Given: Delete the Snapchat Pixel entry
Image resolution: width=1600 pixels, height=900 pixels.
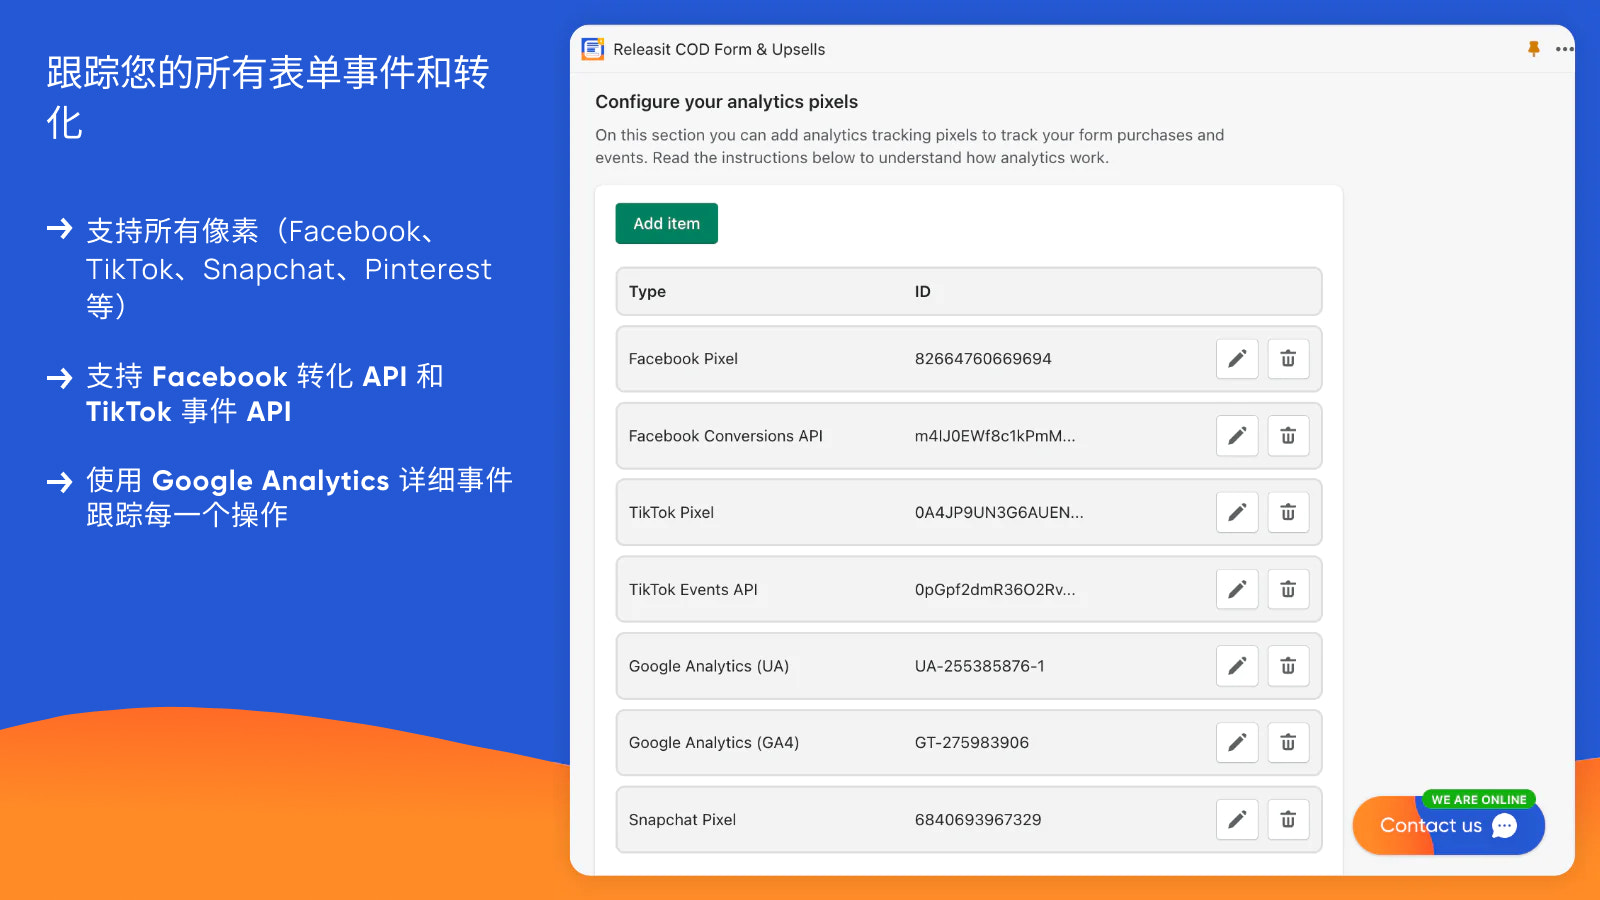Looking at the screenshot, I should click(x=1288, y=820).
